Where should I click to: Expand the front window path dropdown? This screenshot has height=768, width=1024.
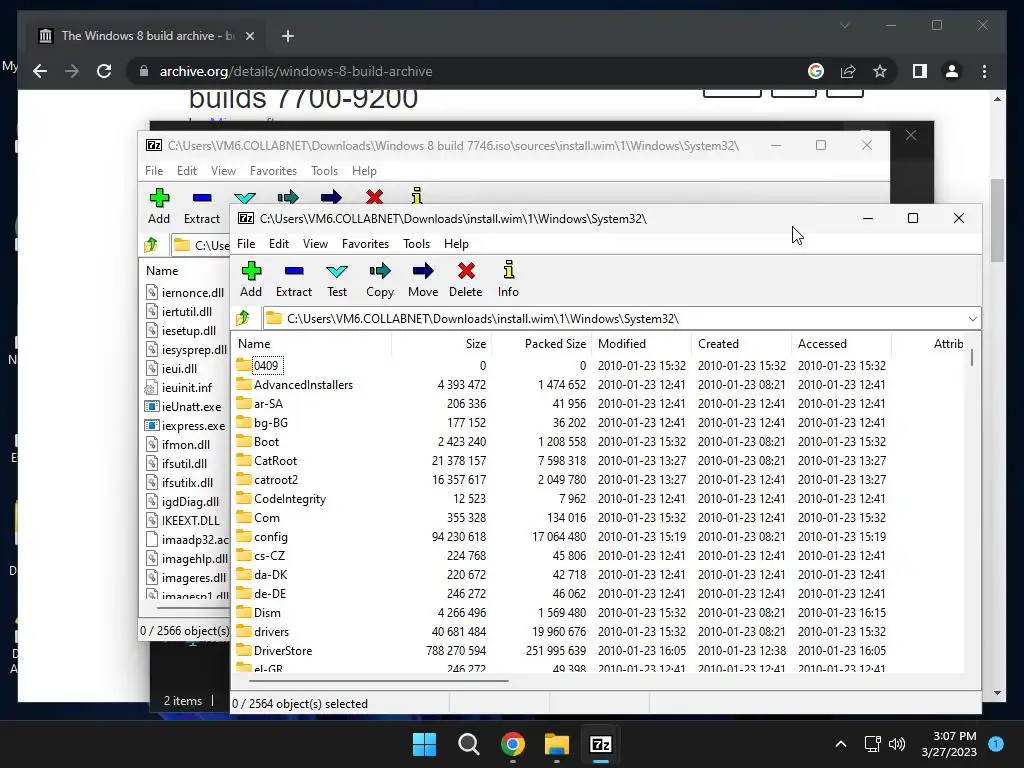pyautogui.click(x=972, y=319)
